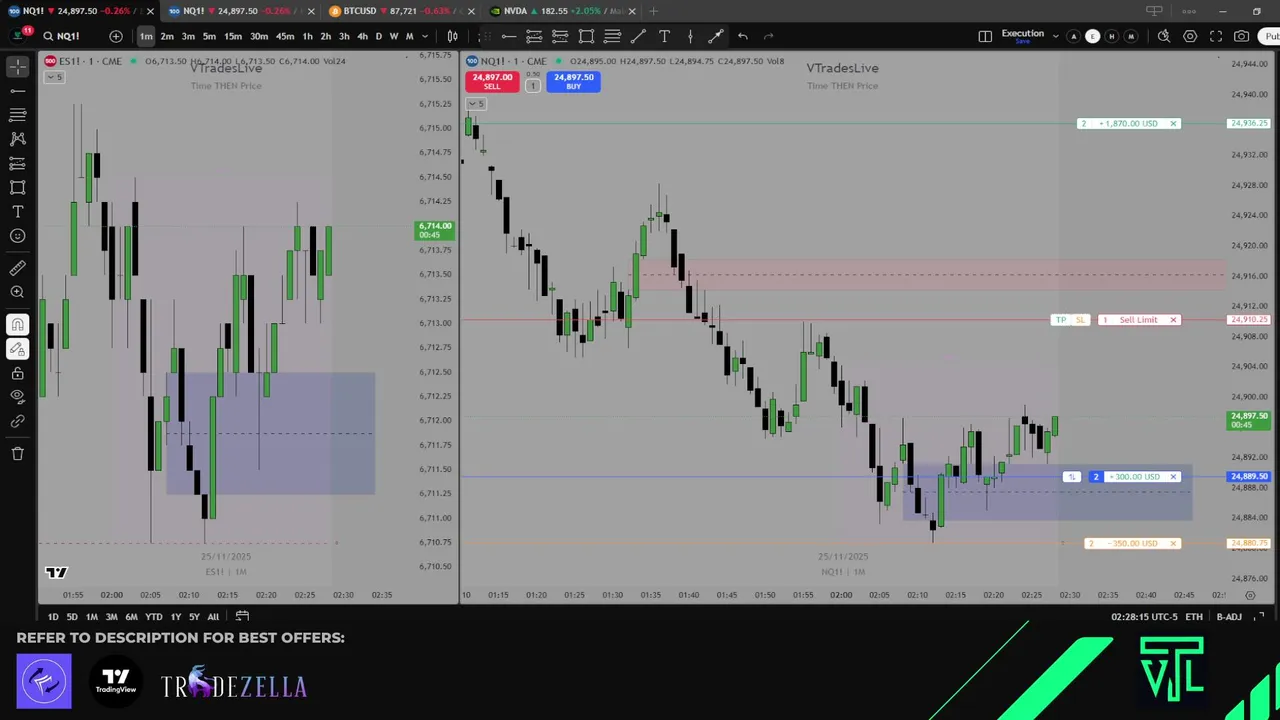
Task: Click the blue BUY 24,897.50 button
Action: click(x=573, y=81)
